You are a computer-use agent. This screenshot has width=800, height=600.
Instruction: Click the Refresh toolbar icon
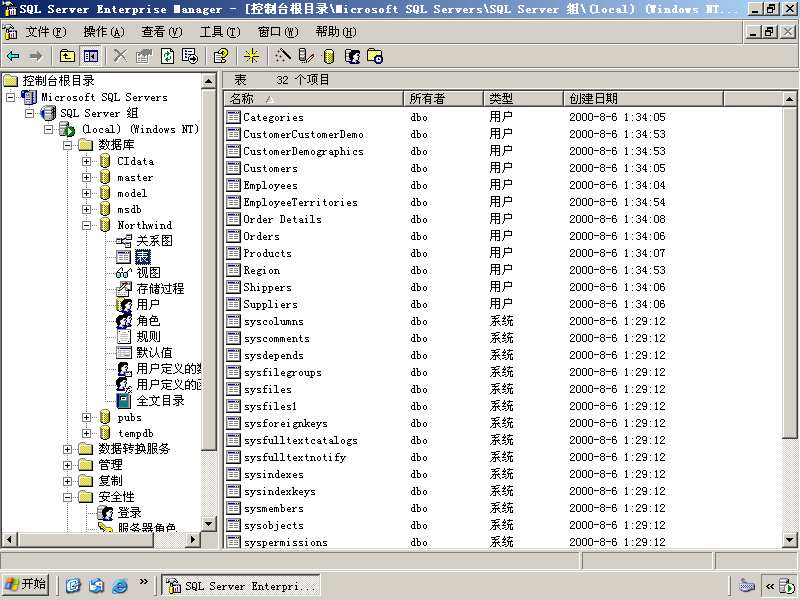coord(167,56)
